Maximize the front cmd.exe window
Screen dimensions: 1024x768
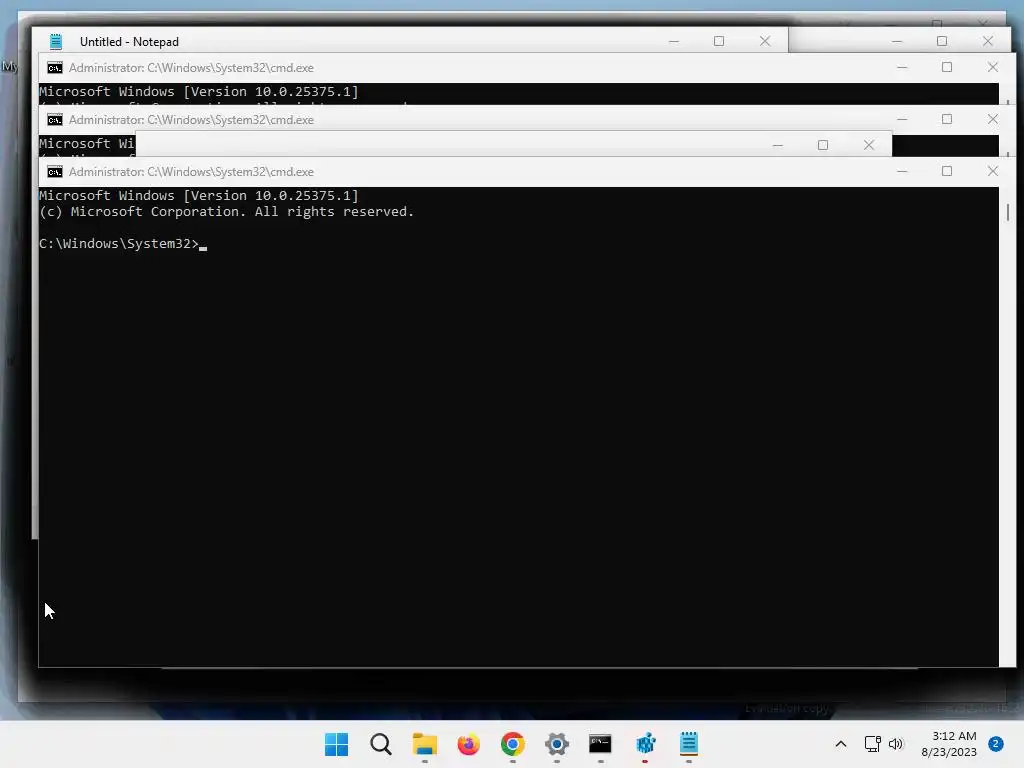coord(947,171)
